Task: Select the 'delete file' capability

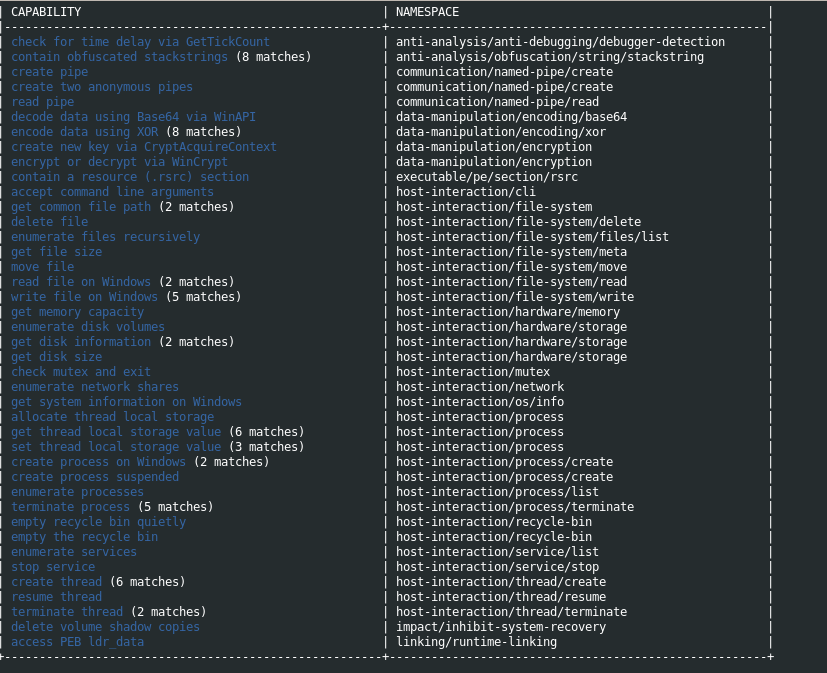Action: coord(50,222)
